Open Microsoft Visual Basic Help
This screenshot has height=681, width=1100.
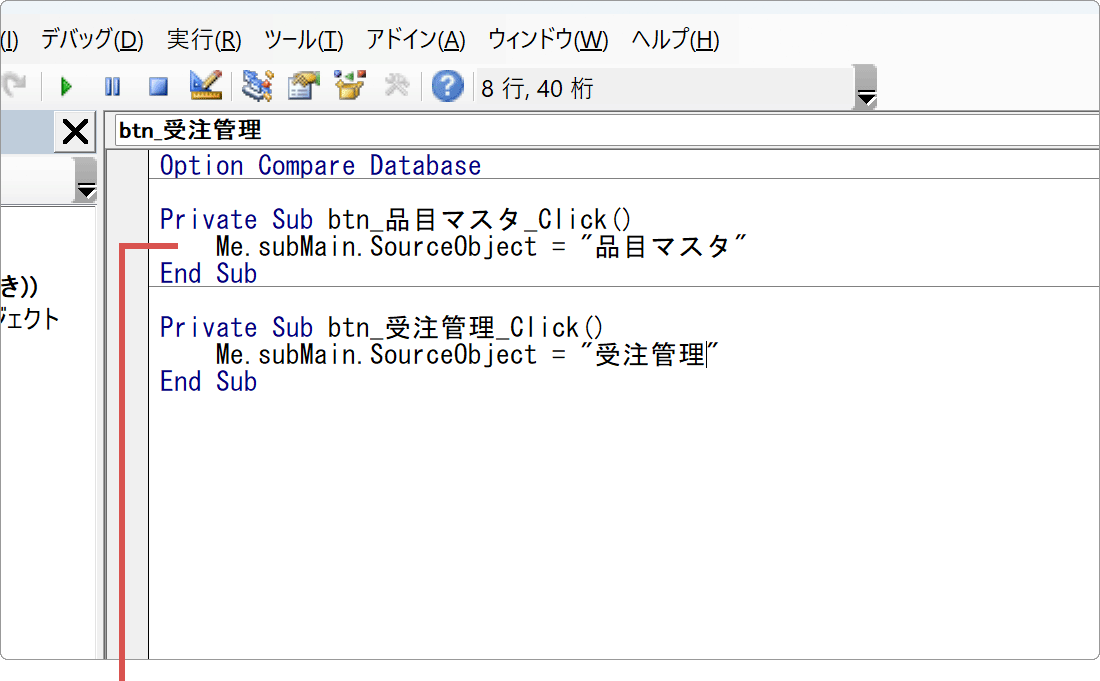446,86
